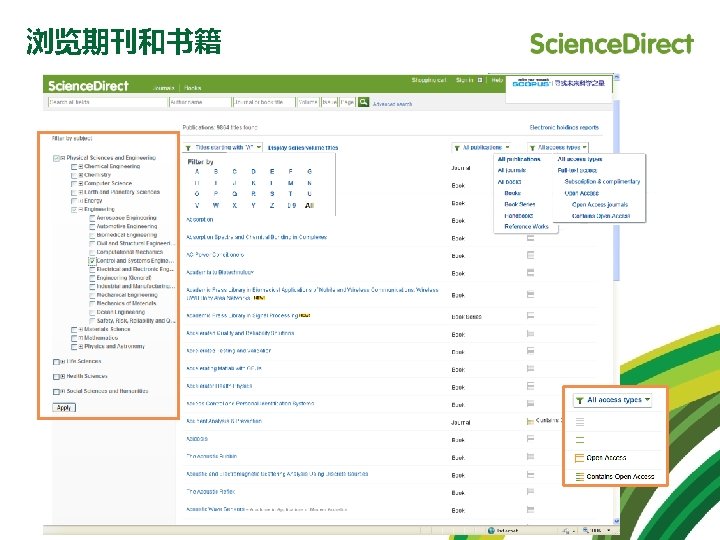Expand the Chemistry subject tree node

[81, 175]
